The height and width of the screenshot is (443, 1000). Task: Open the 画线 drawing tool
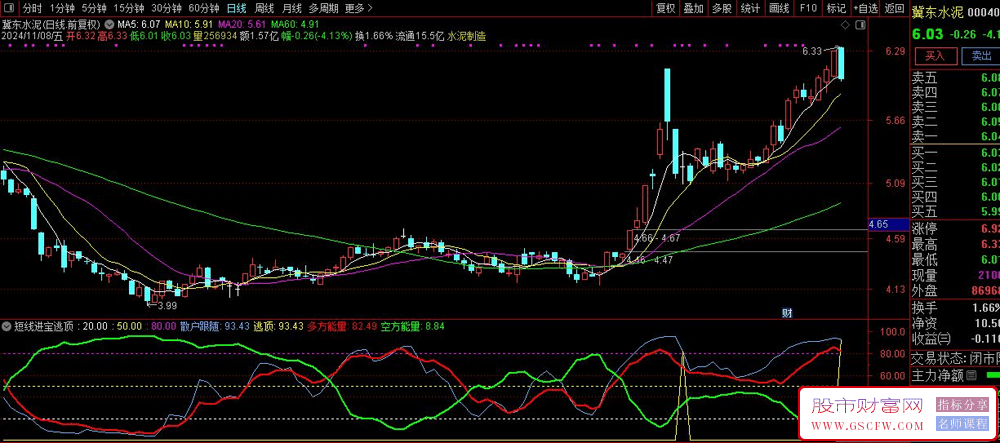pos(780,8)
